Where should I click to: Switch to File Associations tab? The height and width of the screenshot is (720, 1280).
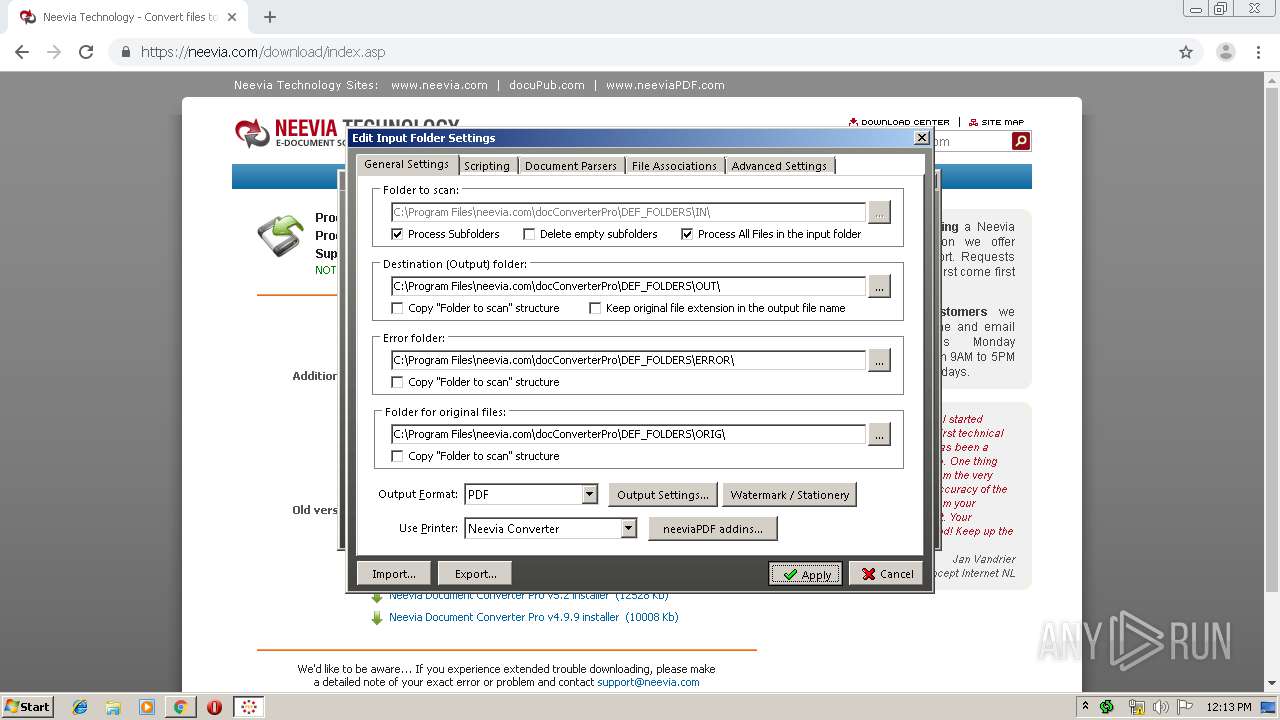[x=674, y=166]
